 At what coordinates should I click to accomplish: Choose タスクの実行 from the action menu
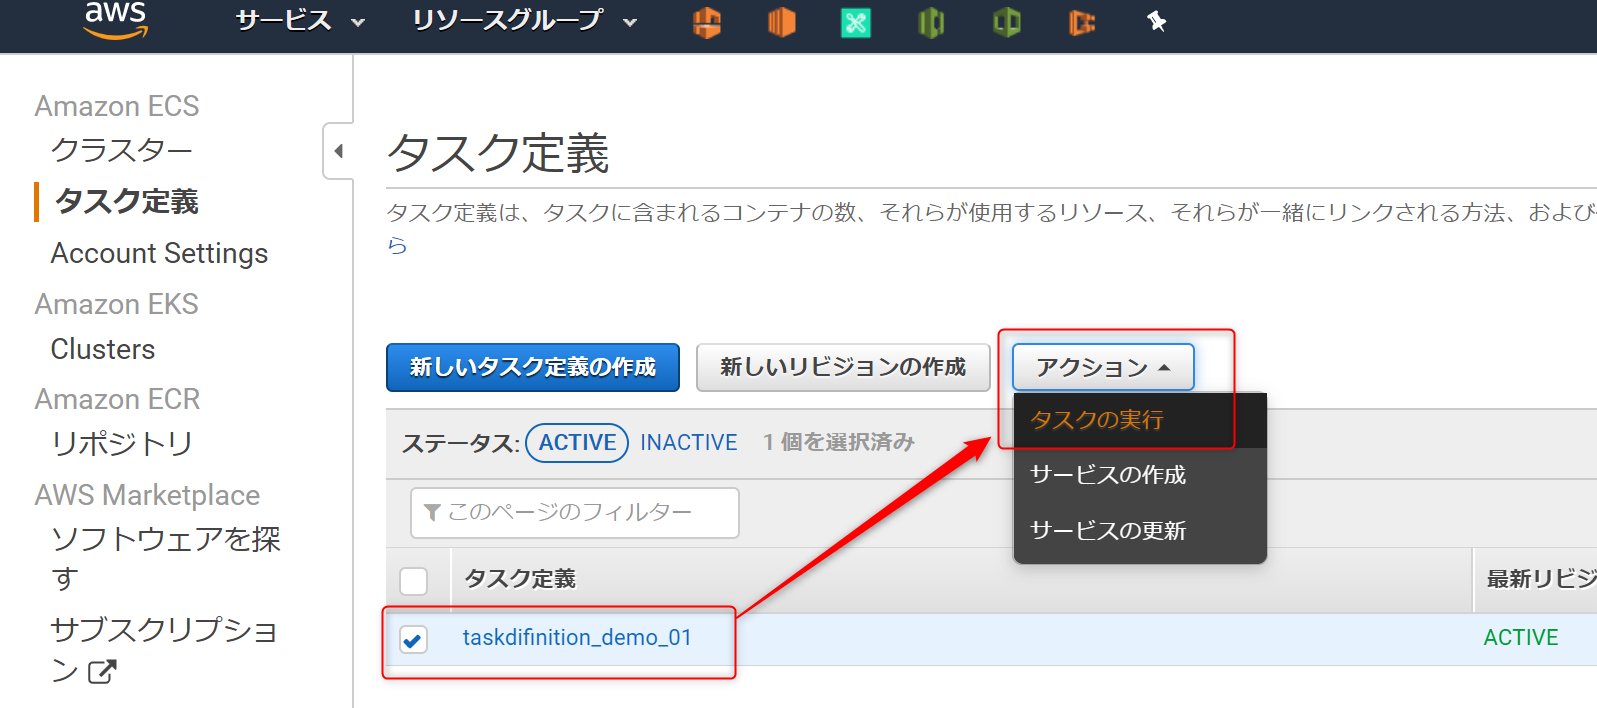(1140, 420)
